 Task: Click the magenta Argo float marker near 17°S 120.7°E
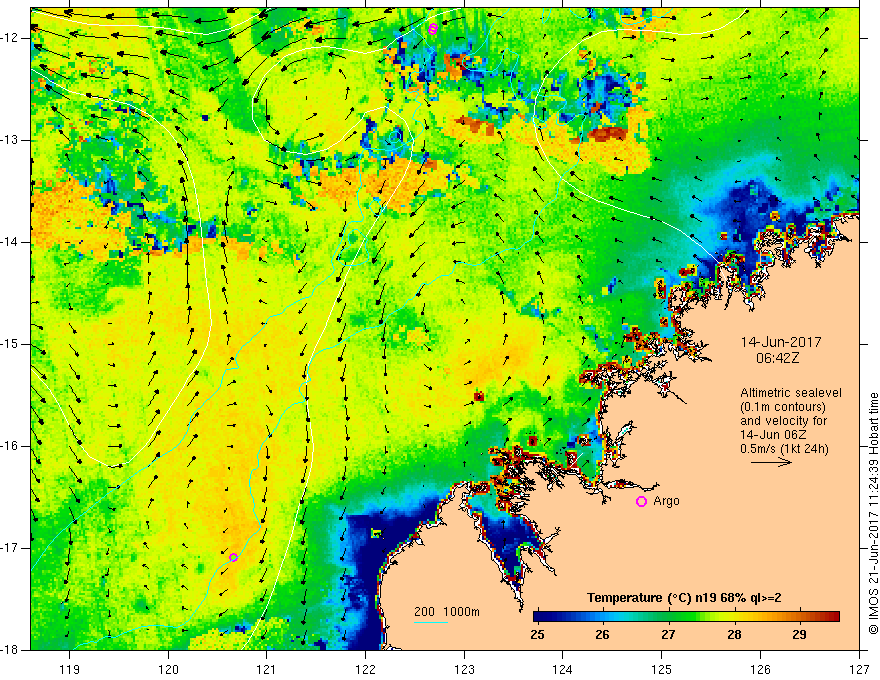tap(233, 557)
